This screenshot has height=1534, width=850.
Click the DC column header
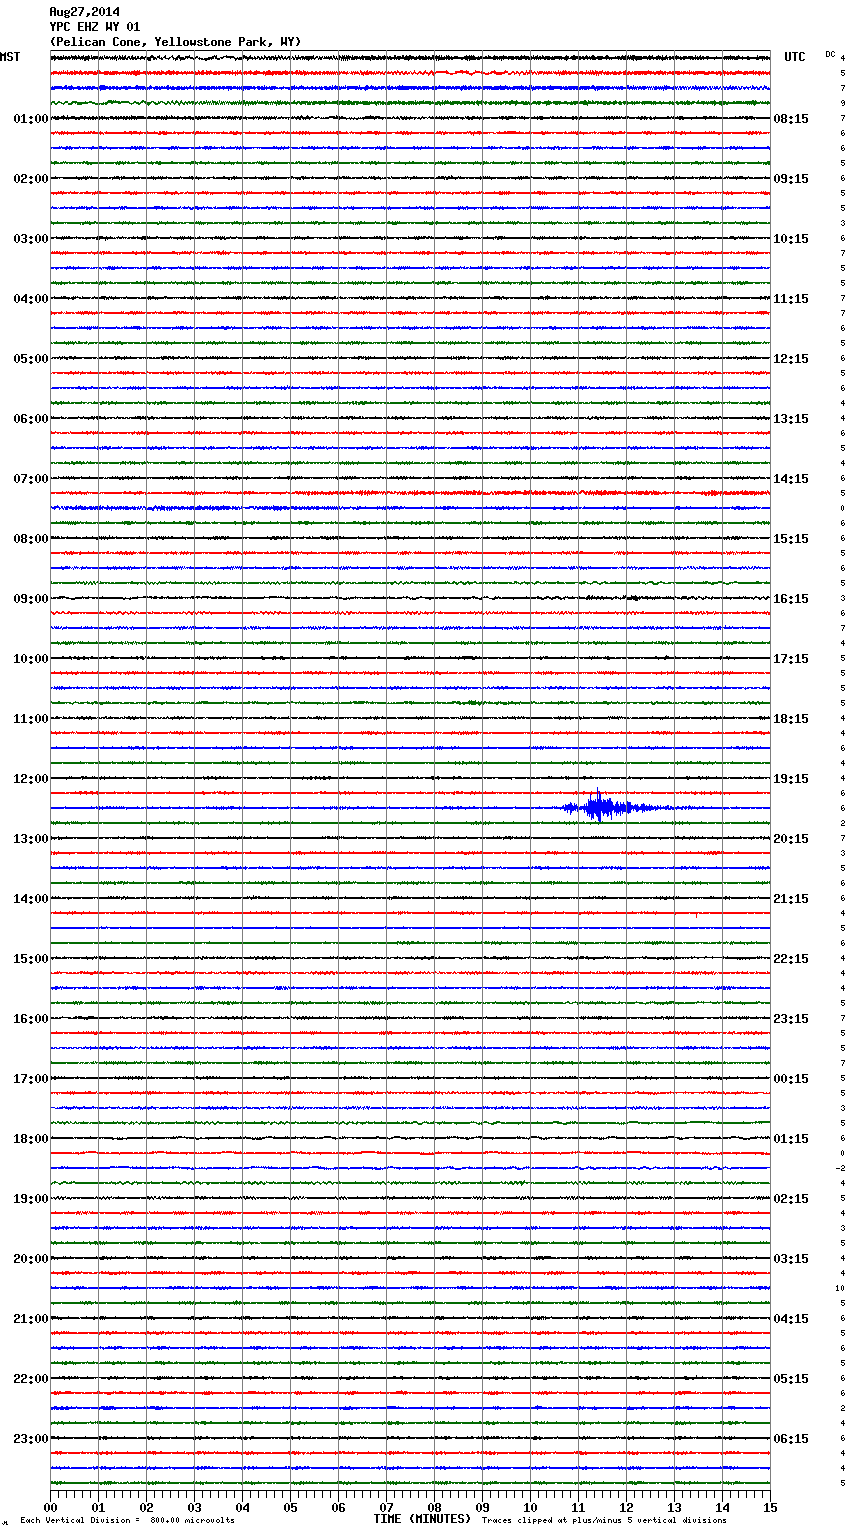830,54
